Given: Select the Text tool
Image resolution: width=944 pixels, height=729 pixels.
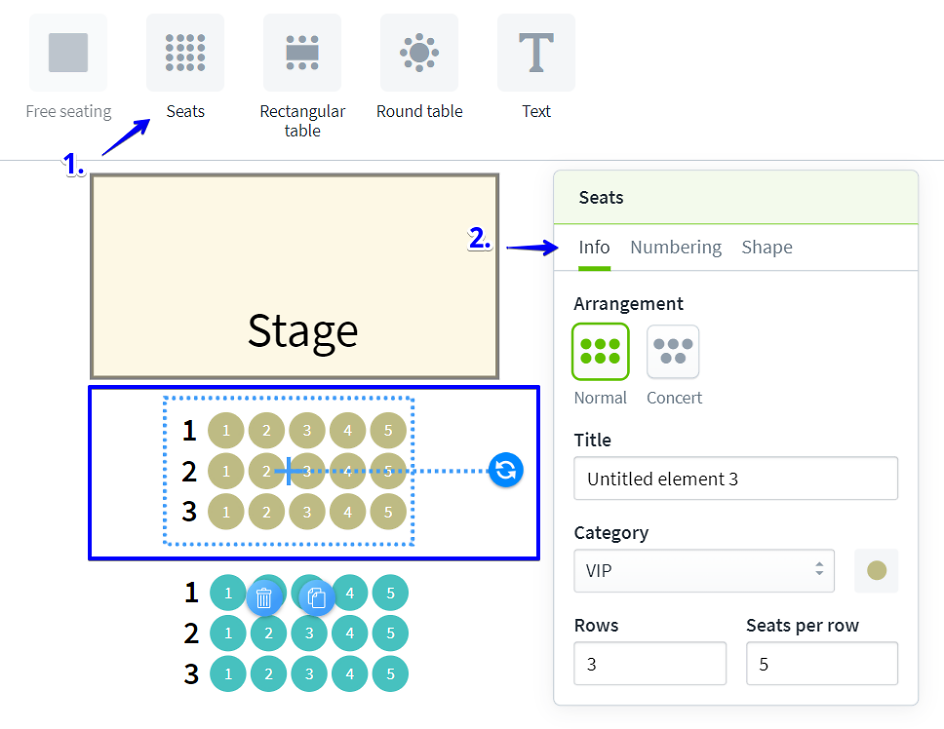Looking at the screenshot, I should [536, 53].
